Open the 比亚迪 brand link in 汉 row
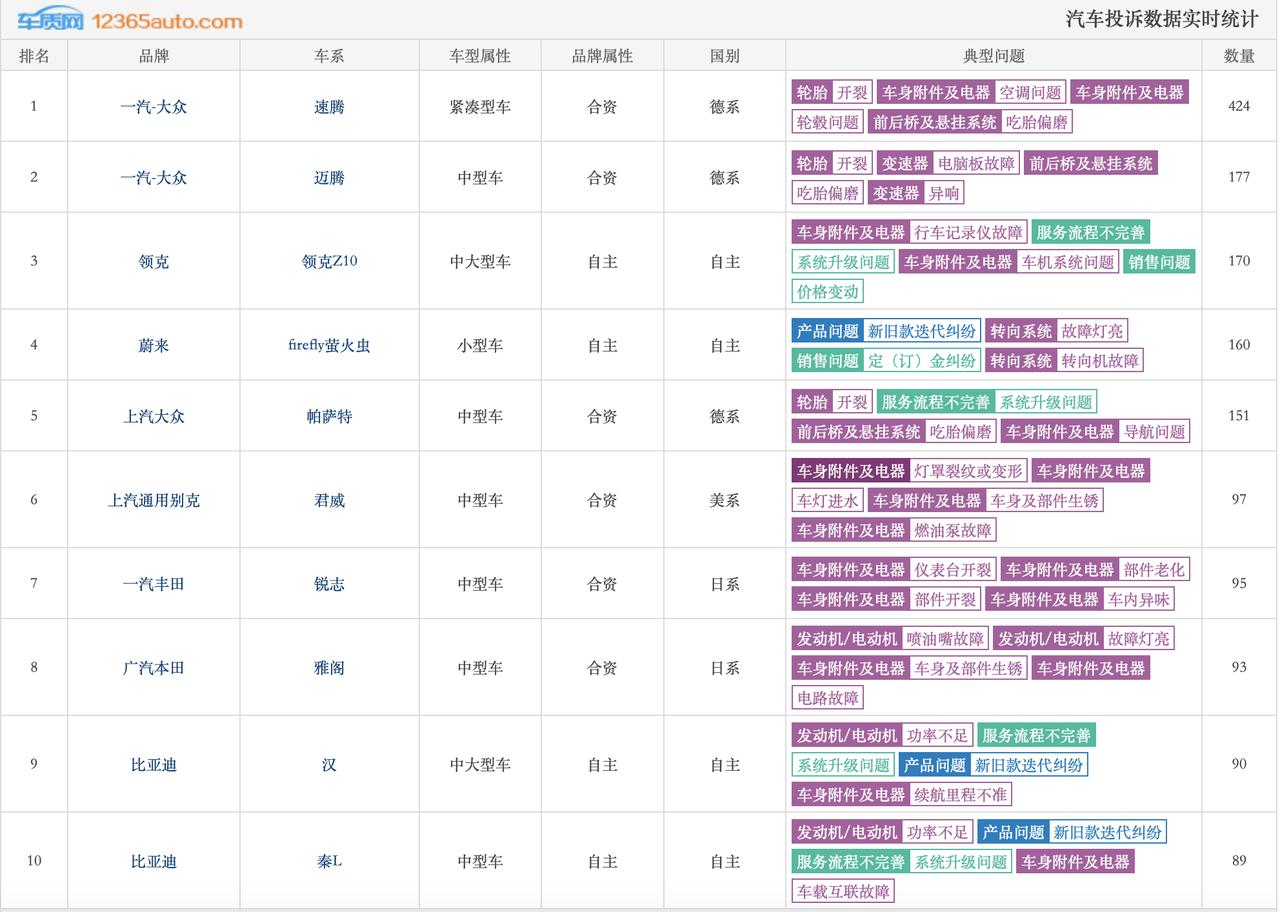The image size is (1280, 912). pos(154,765)
